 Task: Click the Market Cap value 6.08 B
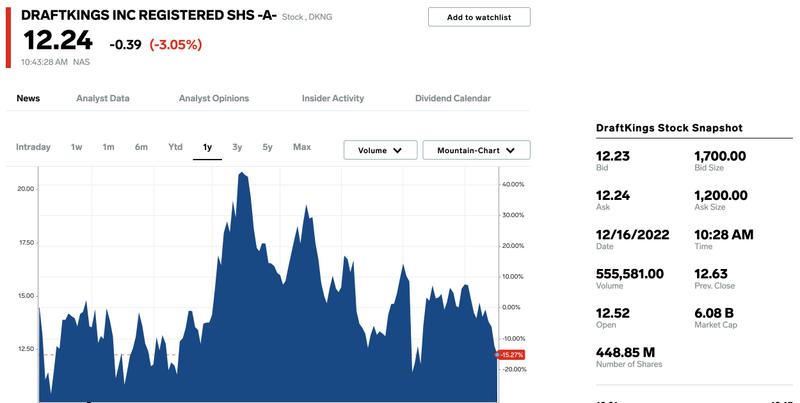pos(714,313)
